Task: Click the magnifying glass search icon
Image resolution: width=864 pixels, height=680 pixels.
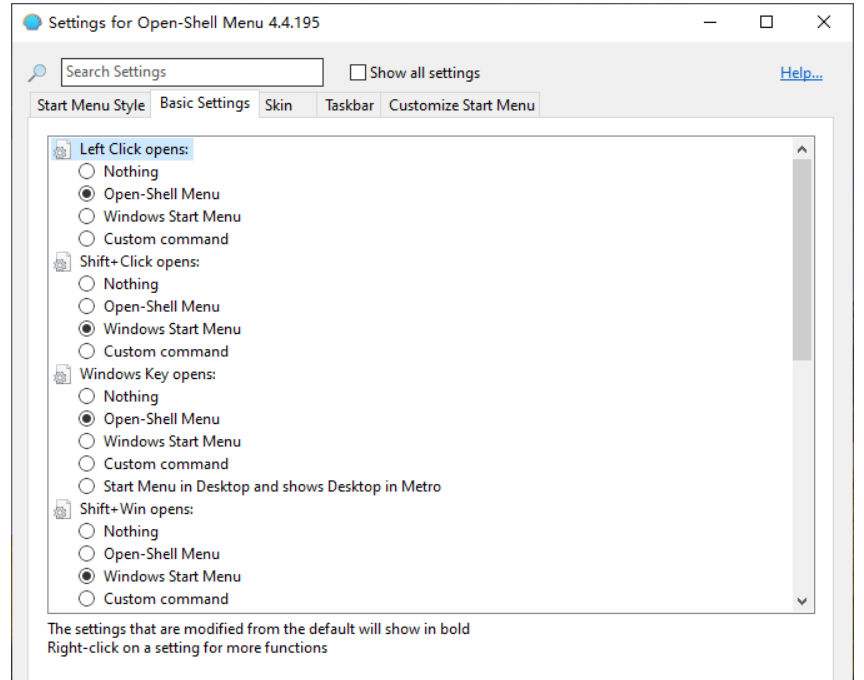Action: pyautogui.click(x=37, y=73)
